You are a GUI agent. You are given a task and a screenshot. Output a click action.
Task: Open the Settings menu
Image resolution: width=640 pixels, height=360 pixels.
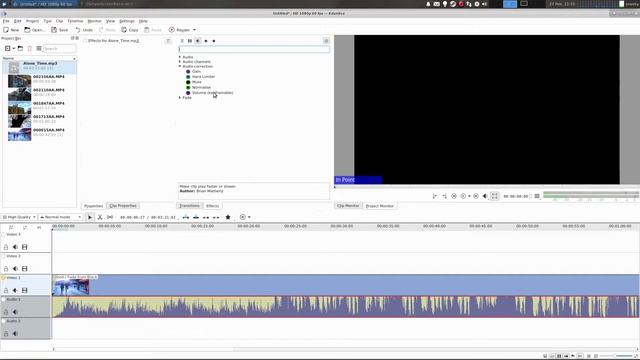[x=127, y=21]
